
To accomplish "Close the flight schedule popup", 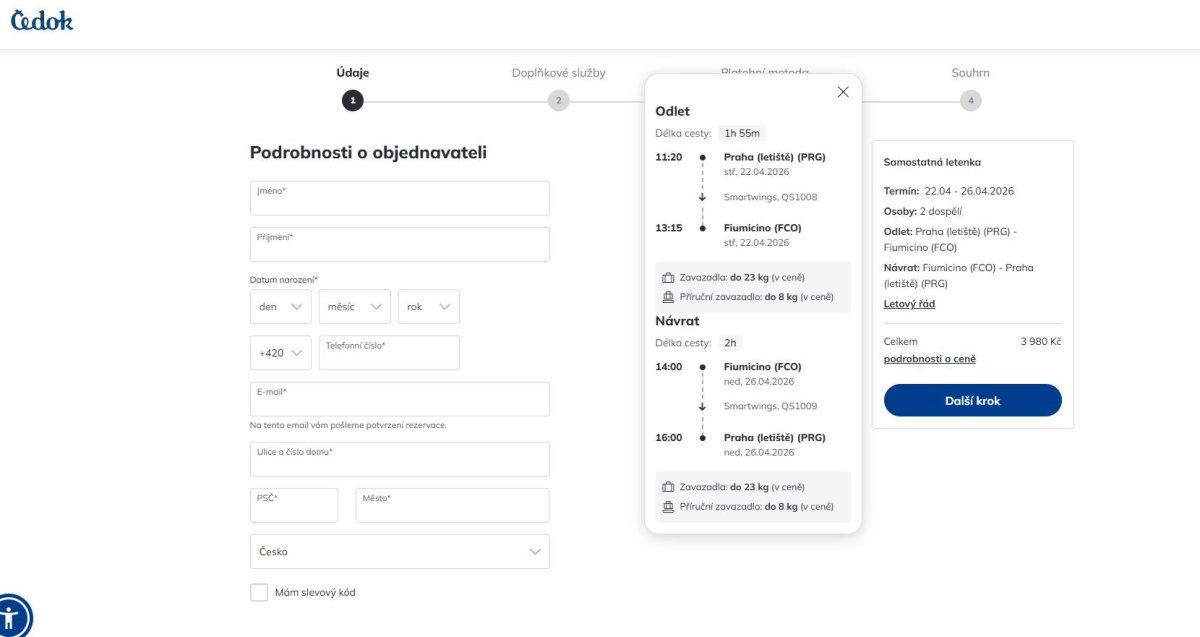I will click(x=843, y=92).
